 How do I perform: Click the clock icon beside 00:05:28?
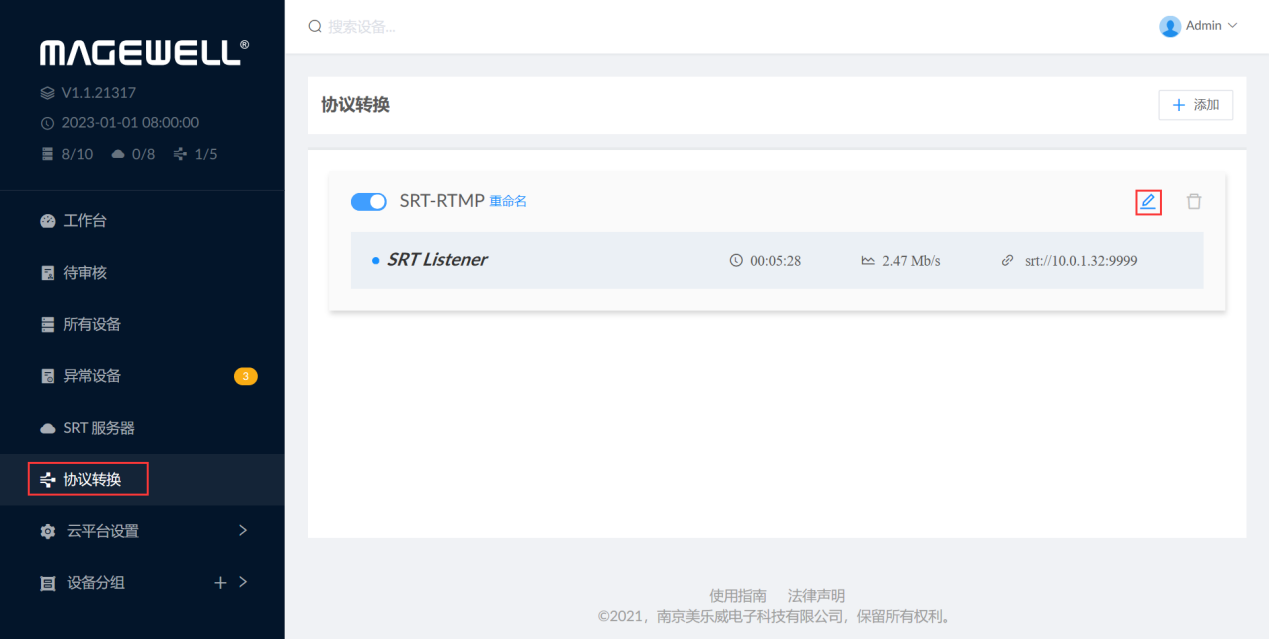tap(737, 261)
